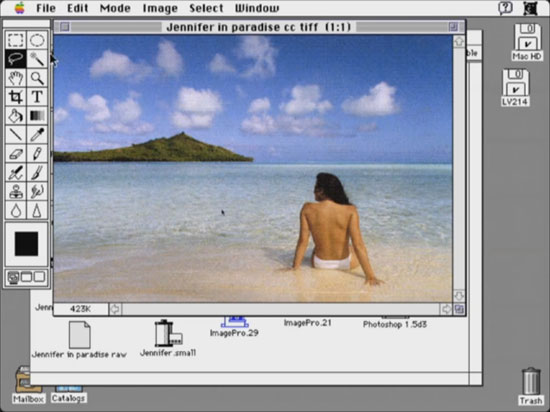This screenshot has width=550, height=412.
Task: Click the image window scroll down arrow
Action: 459,296
